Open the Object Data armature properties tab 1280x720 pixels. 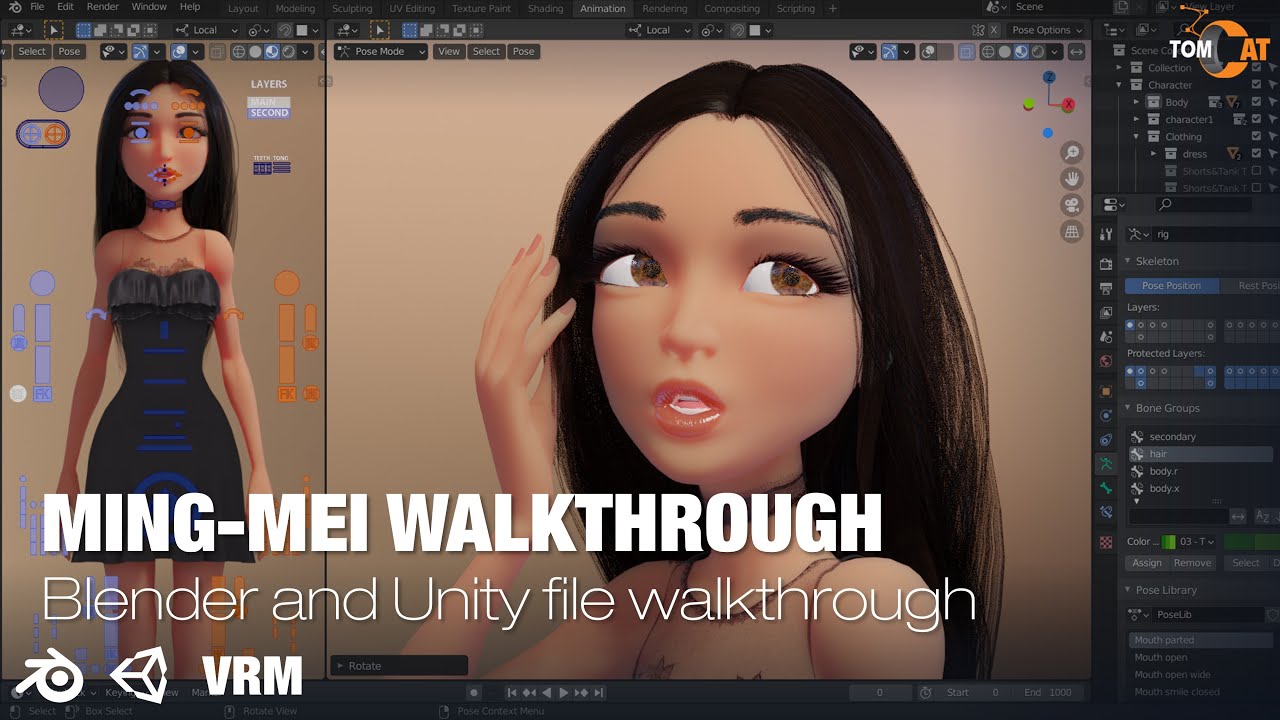pos(1106,464)
